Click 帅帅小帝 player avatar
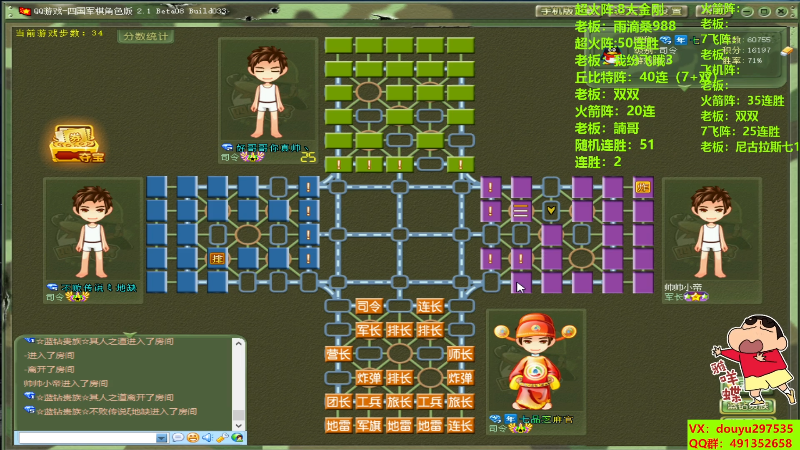The image size is (800, 450). [711, 231]
